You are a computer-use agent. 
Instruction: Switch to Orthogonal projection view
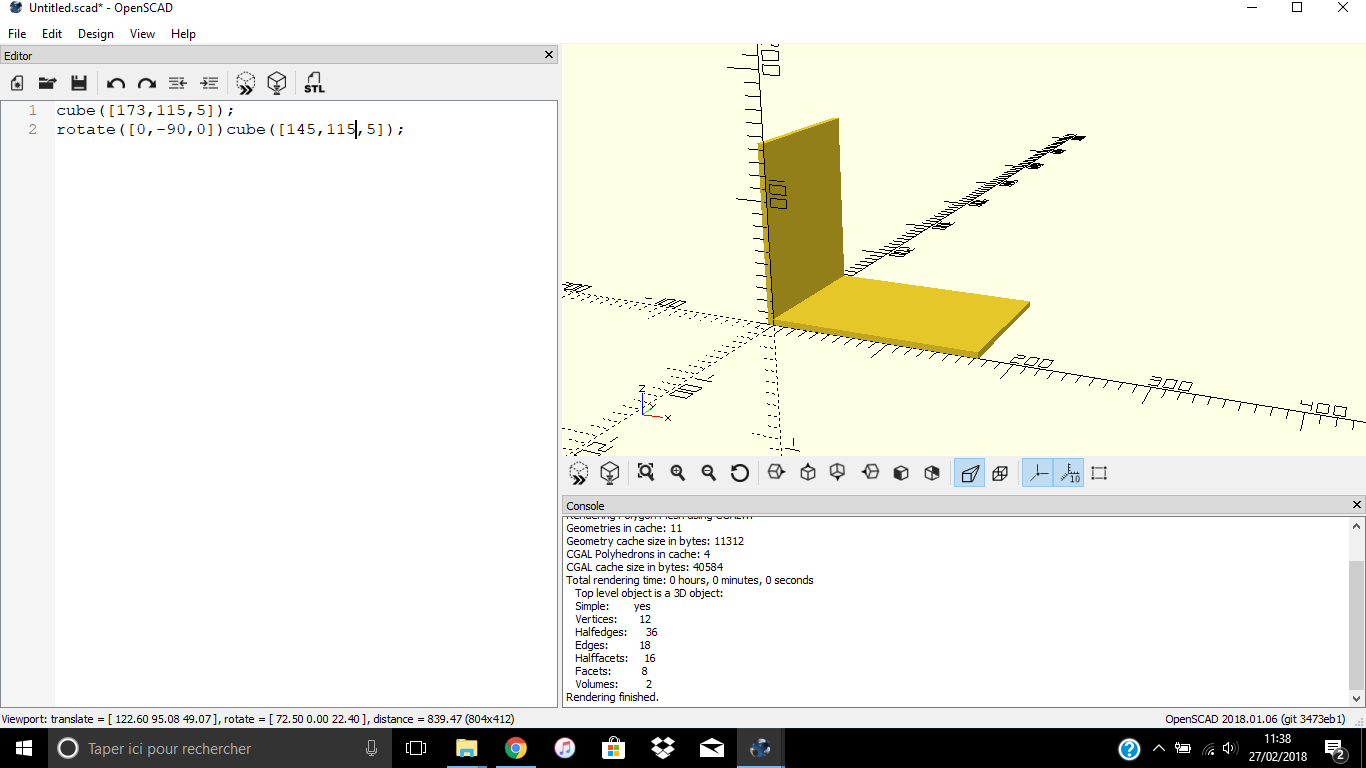(1000, 473)
